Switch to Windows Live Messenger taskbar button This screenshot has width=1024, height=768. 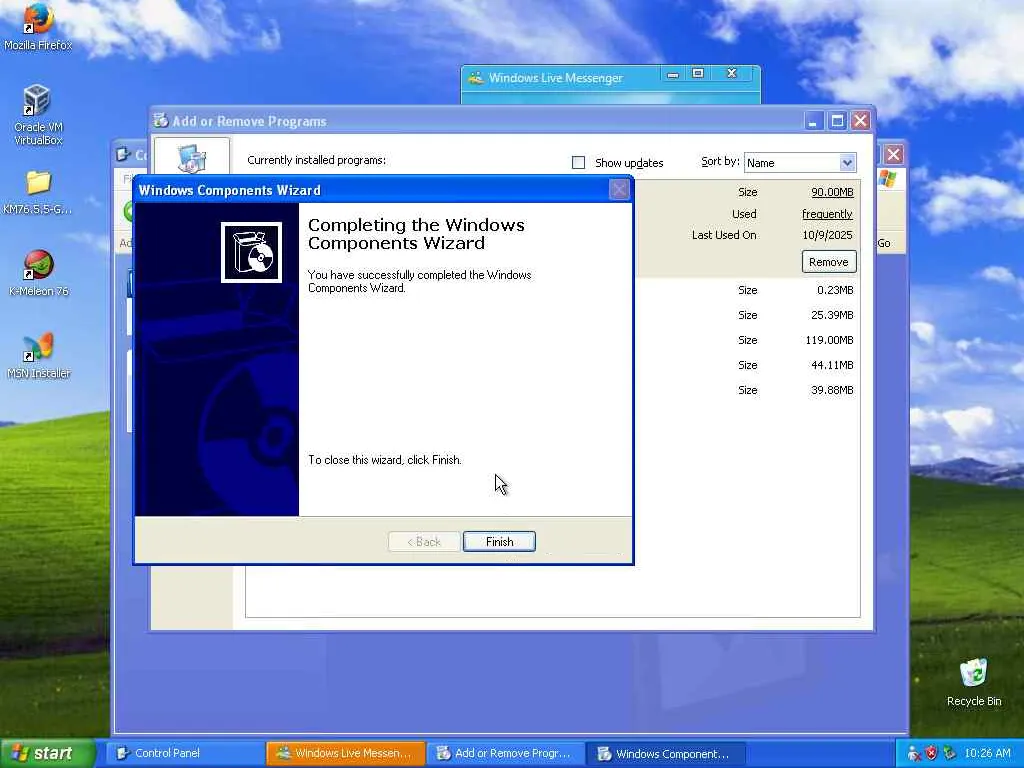pos(345,753)
